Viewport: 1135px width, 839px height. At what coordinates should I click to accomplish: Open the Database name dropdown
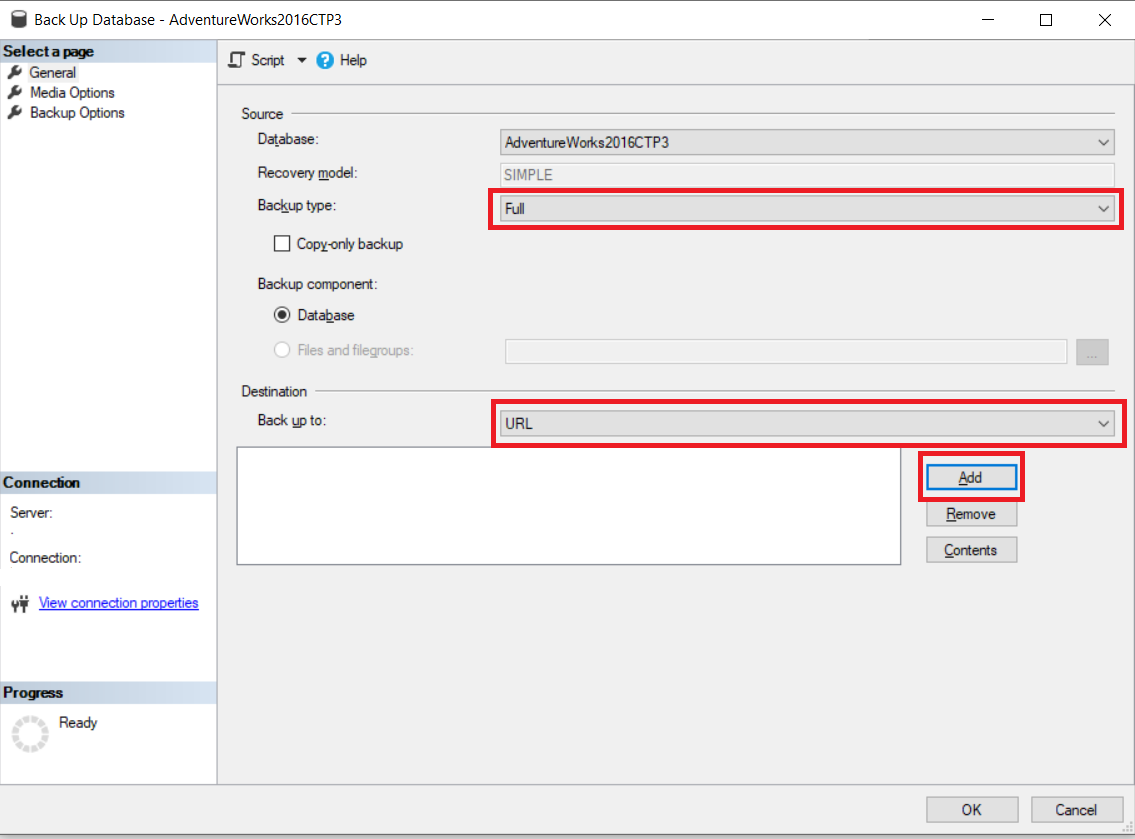[x=1103, y=143]
